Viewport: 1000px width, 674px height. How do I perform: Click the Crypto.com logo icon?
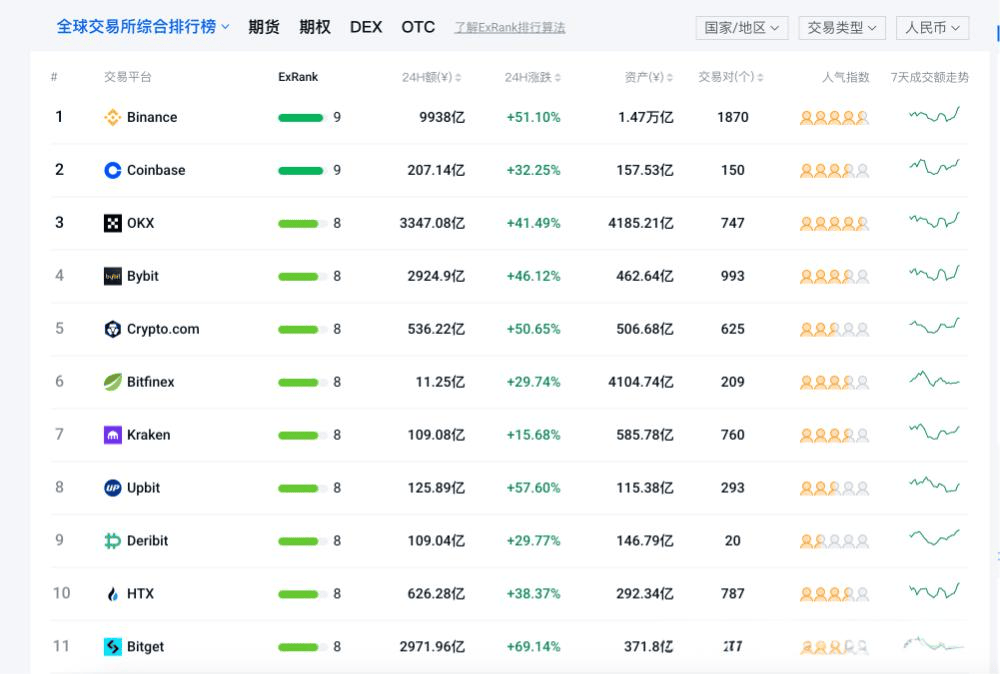[x=113, y=329]
